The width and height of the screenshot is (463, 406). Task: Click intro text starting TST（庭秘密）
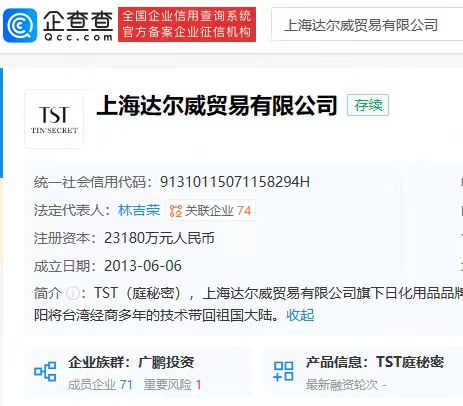point(248,304)
